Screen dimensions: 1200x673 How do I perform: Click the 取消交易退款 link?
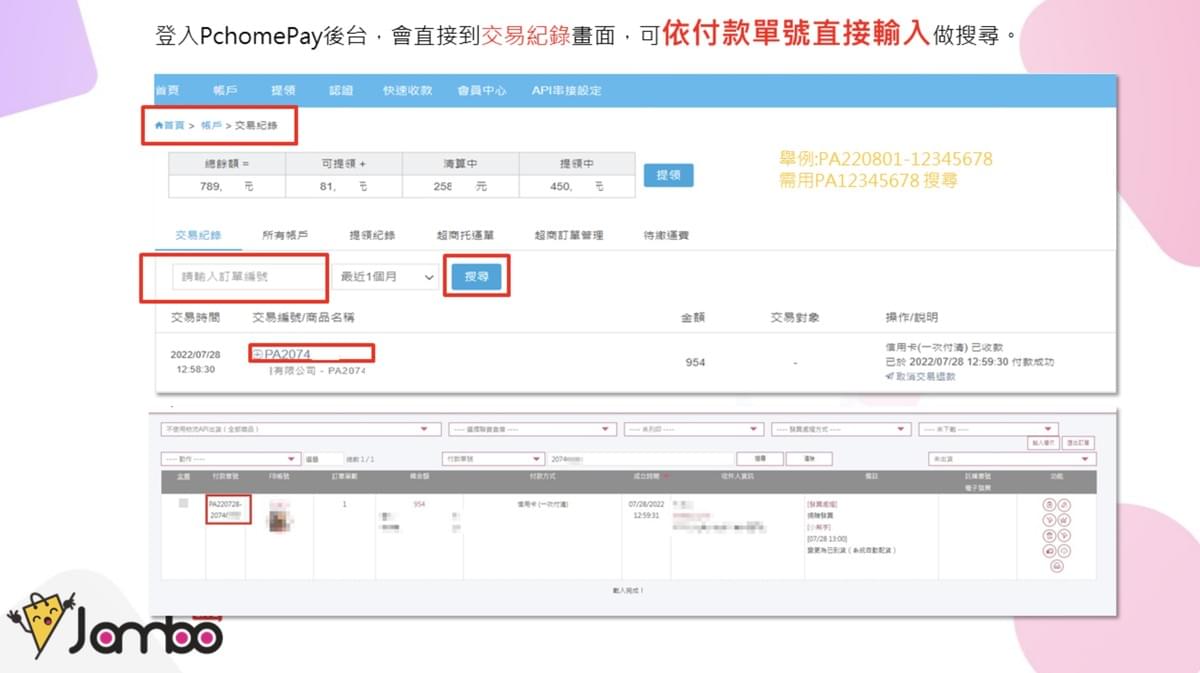pos(925,377)
